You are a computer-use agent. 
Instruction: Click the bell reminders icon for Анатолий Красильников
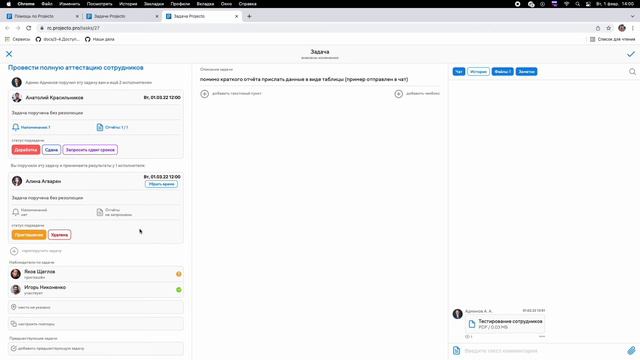[16, 127]
